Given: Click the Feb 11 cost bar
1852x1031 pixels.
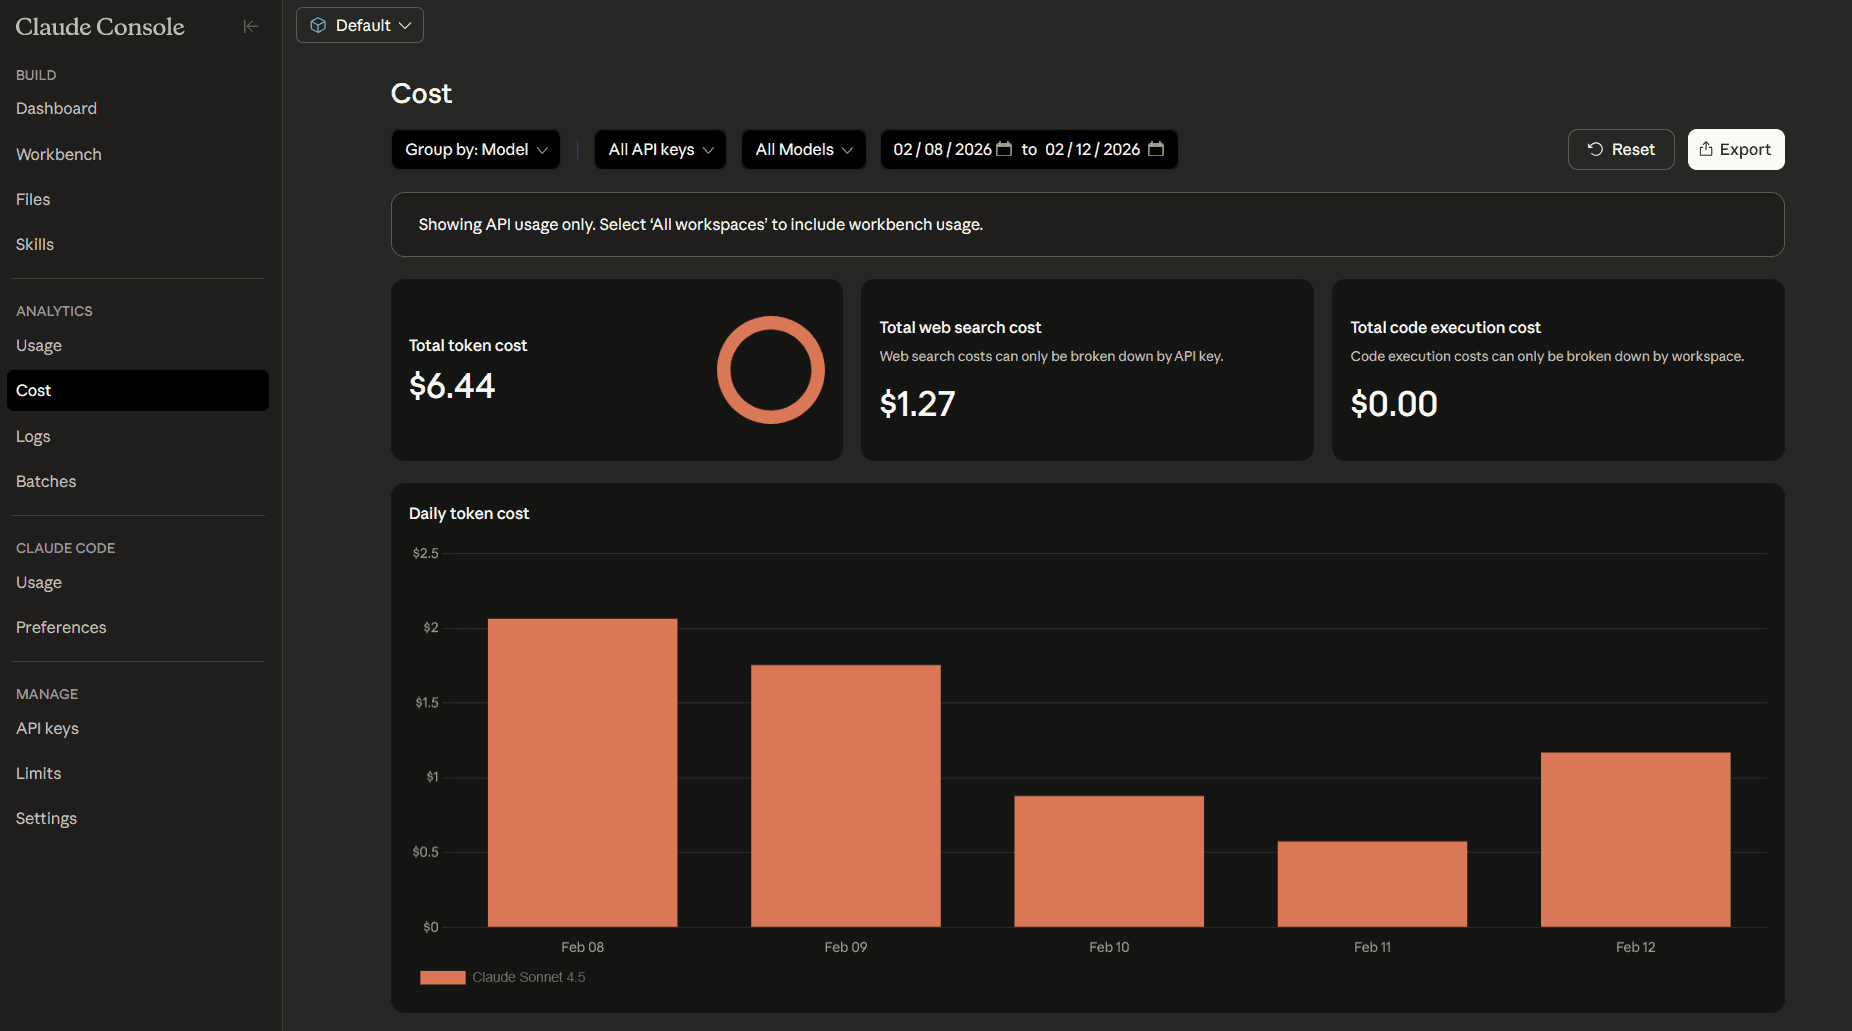Looking at the screenshot, I should (1372, 884).
